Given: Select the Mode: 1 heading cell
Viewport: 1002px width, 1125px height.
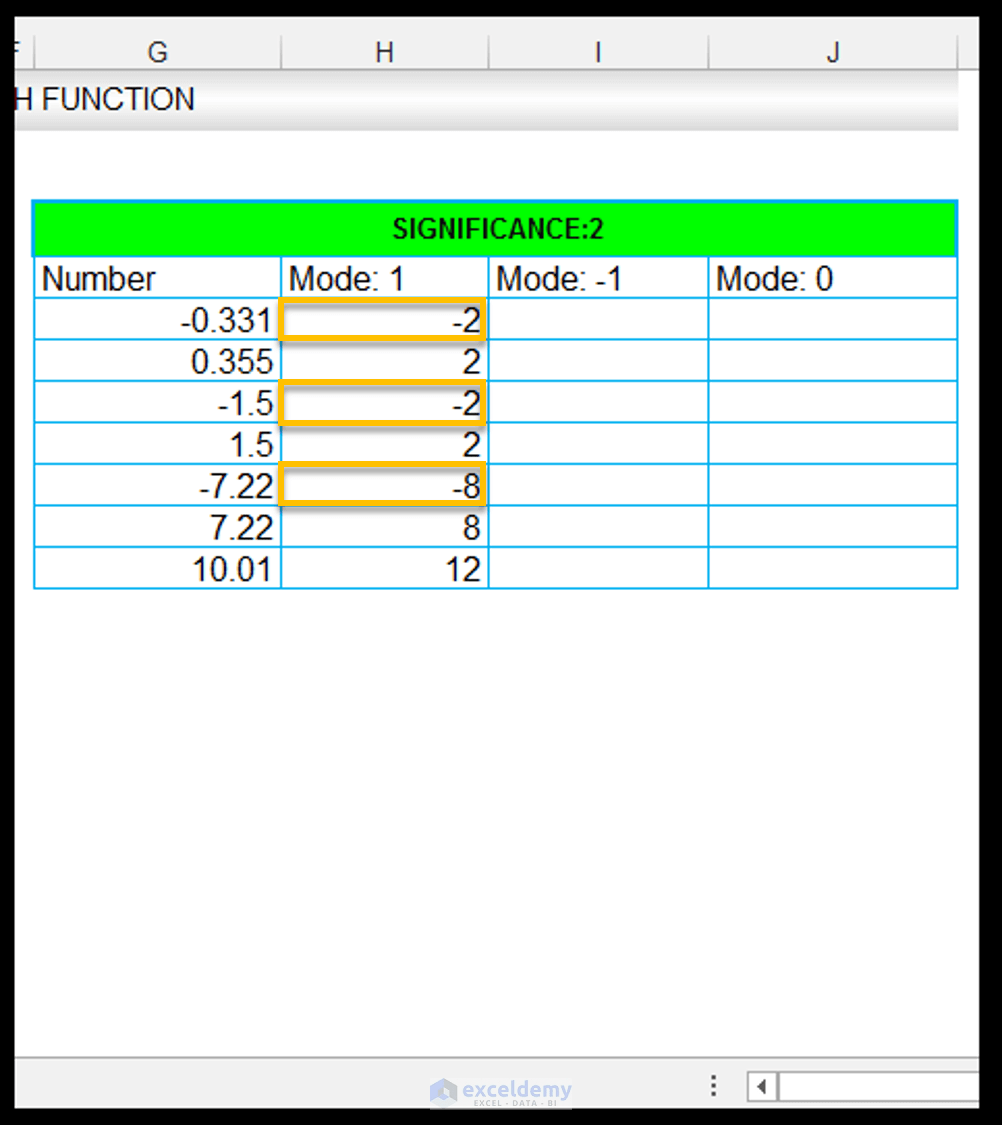Looking at the screenshot, I should [383, 278].
